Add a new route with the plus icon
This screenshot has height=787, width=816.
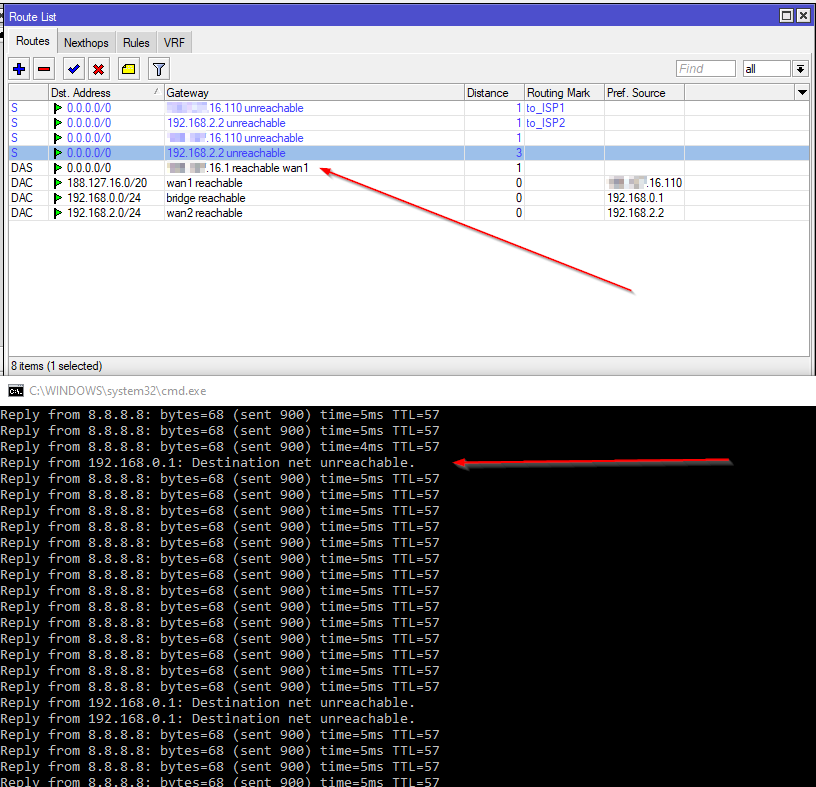coord(19,69)
